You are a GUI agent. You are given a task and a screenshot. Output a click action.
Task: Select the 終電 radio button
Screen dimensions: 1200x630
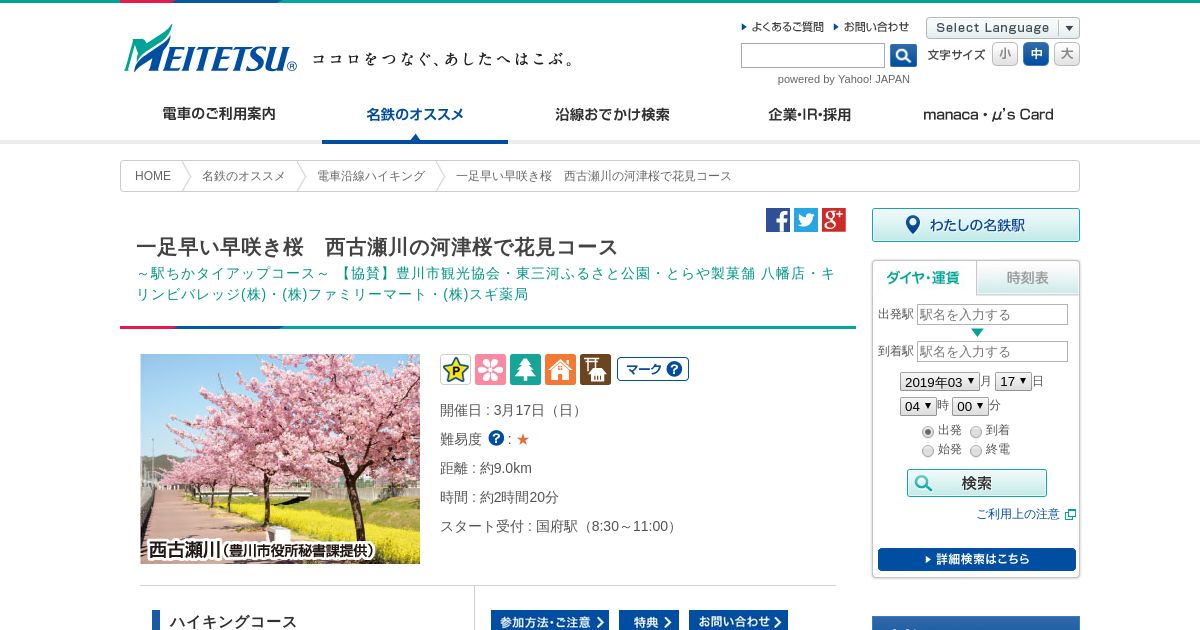976,451
